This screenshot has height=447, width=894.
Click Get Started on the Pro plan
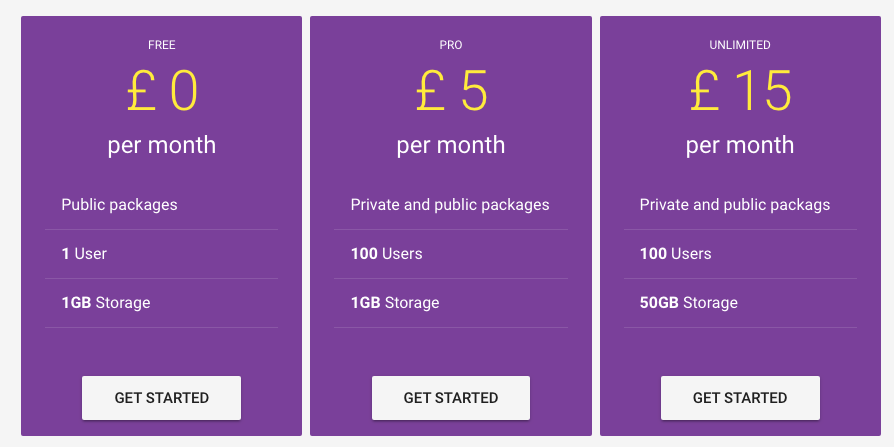point(450,398)
